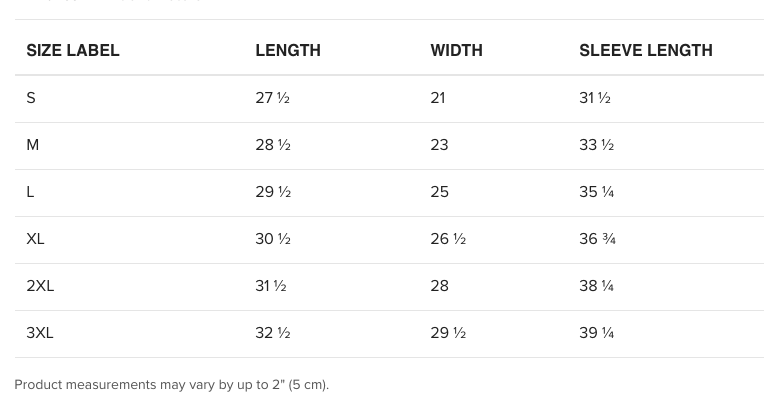Click the WIDTH column header
This screenshot has height=405, width=764.
click(x=457, y=50)
